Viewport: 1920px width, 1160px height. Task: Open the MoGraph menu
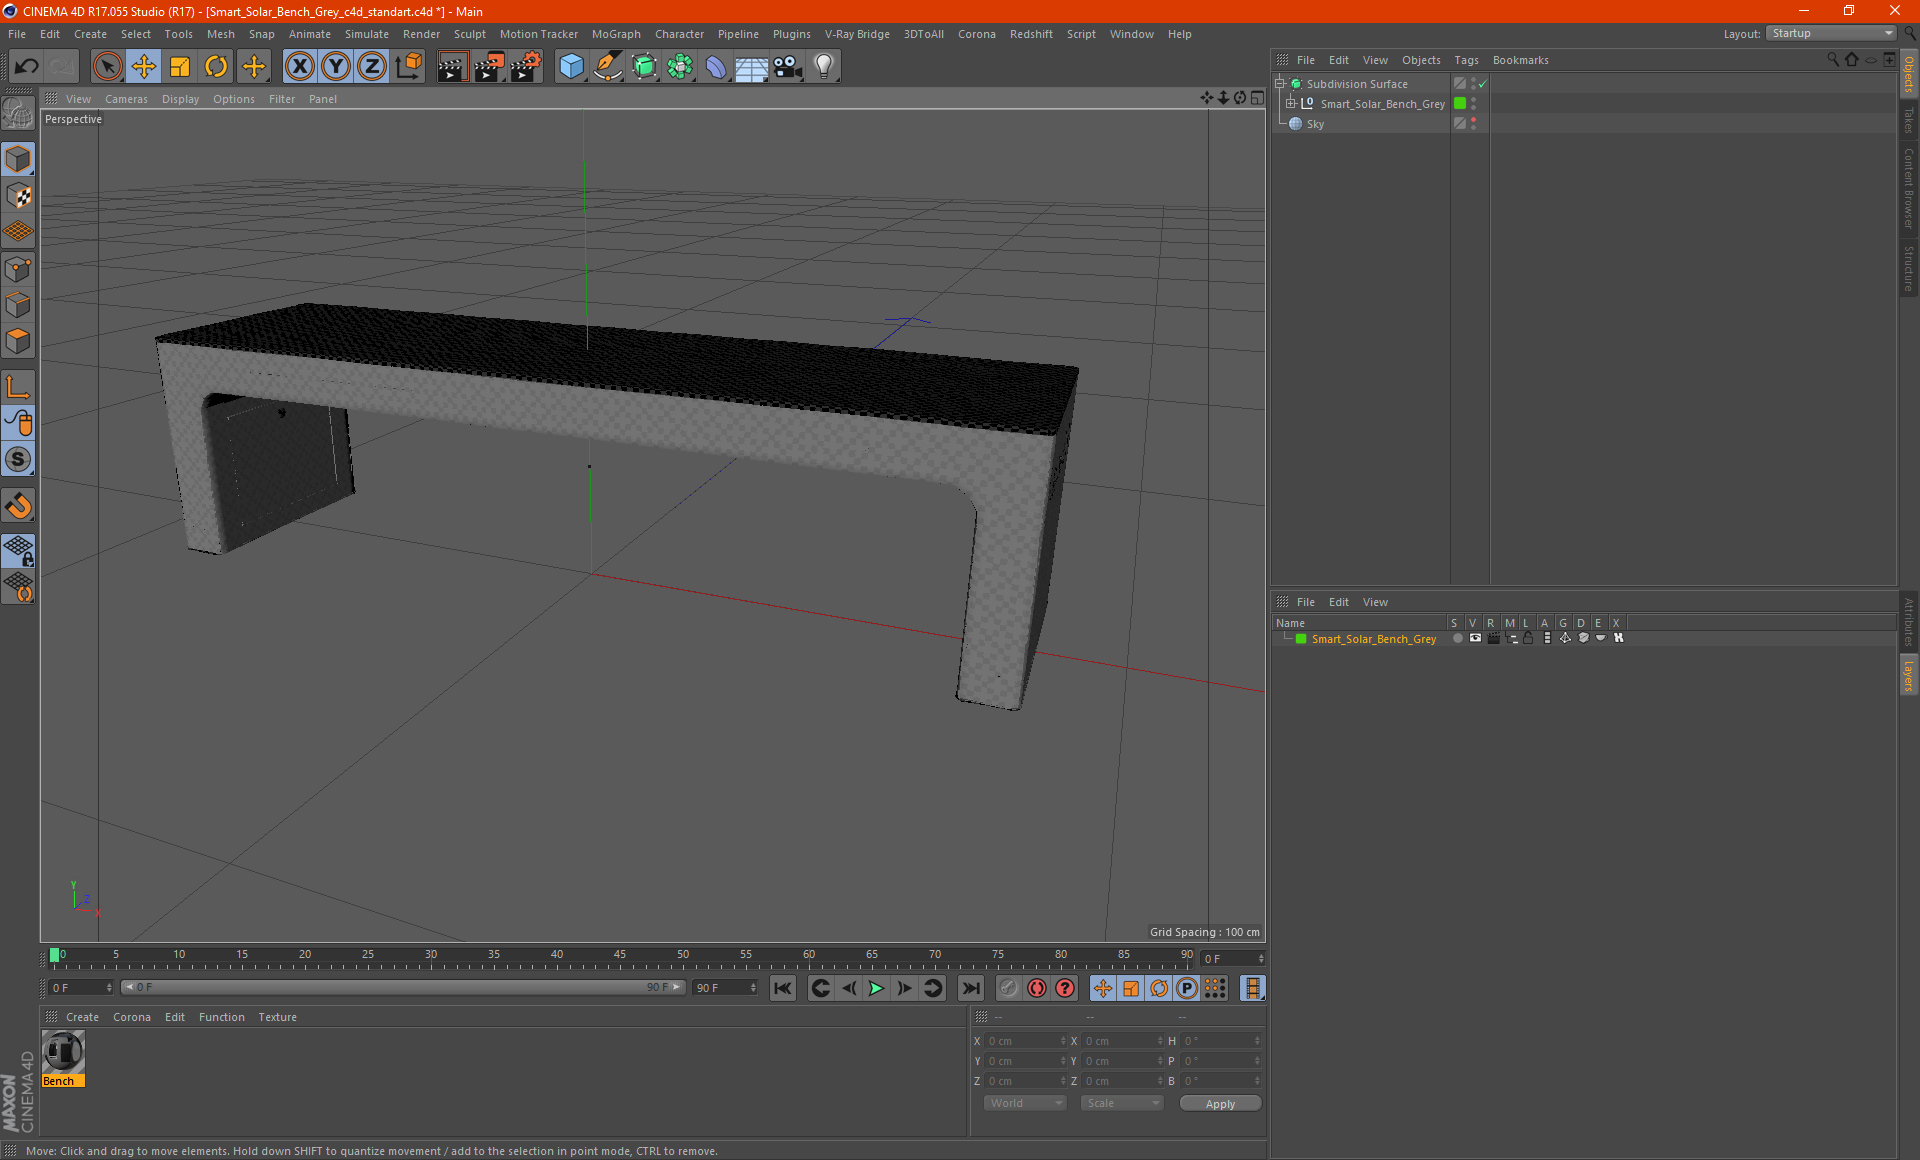615,34
